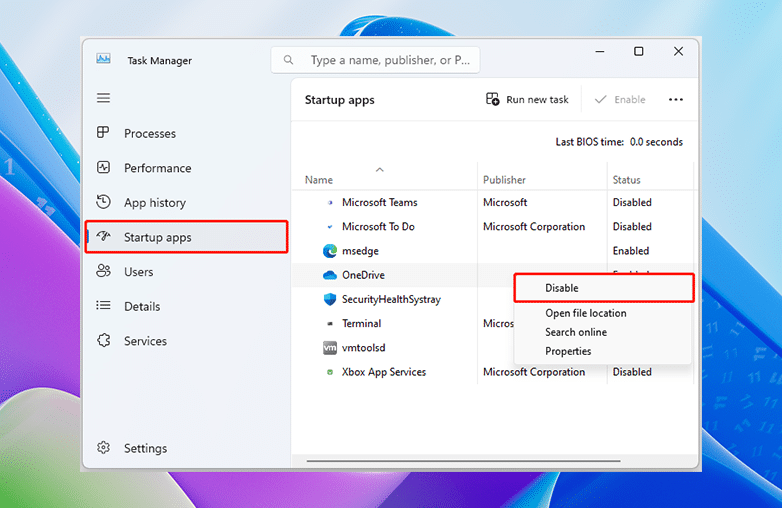Switch to the Performance tab

[187, 168]
